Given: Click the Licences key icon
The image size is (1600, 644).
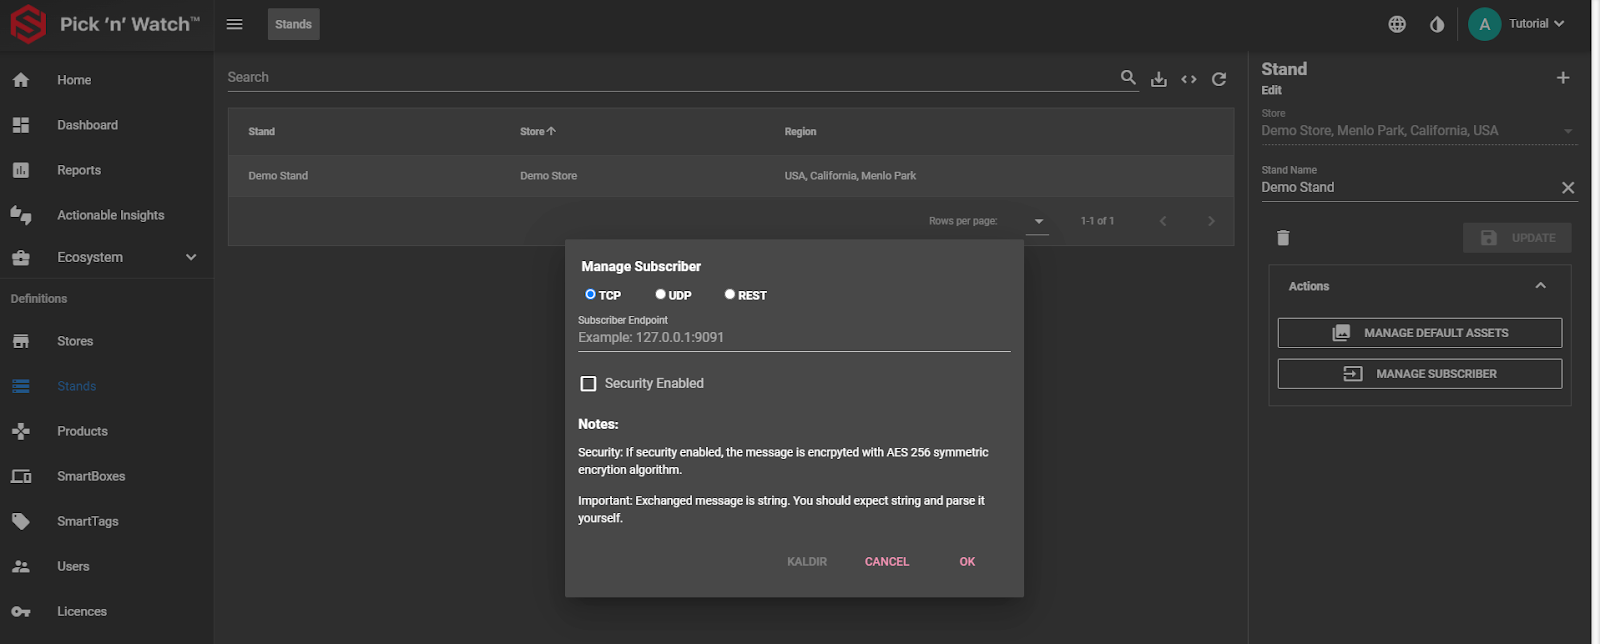Looking at the screenshot, I should 21,611.
